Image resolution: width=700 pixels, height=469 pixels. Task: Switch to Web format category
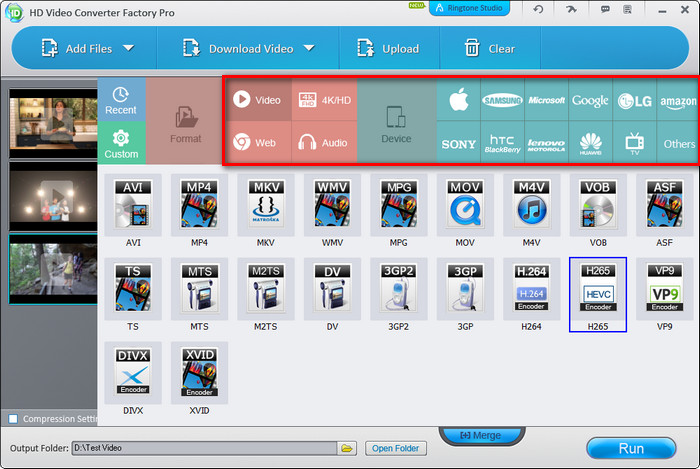pos(258,142)
